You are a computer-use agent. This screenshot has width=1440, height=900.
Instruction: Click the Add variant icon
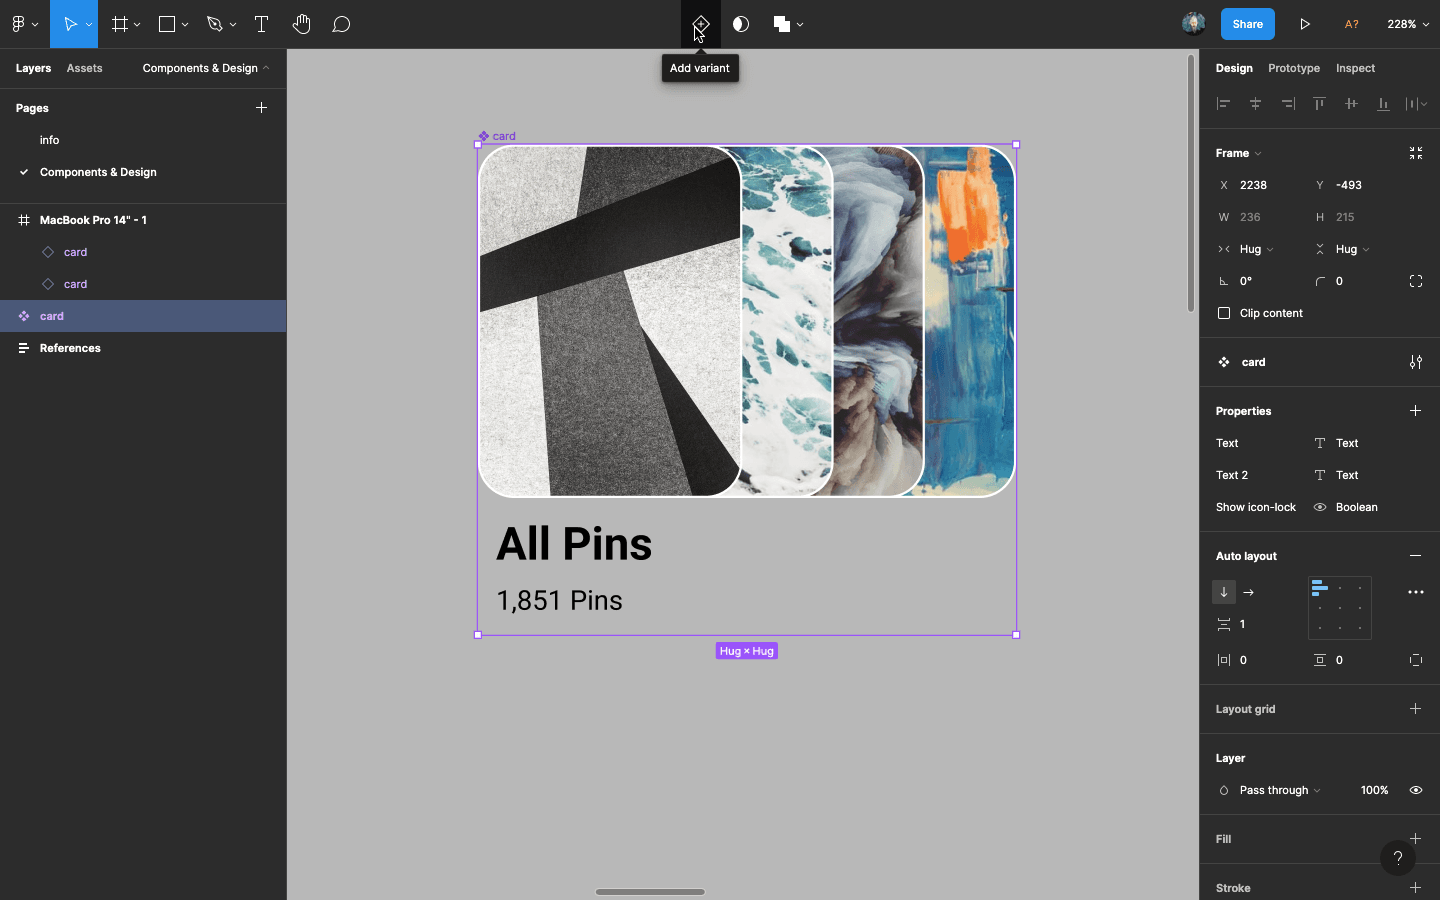(700, 24)
